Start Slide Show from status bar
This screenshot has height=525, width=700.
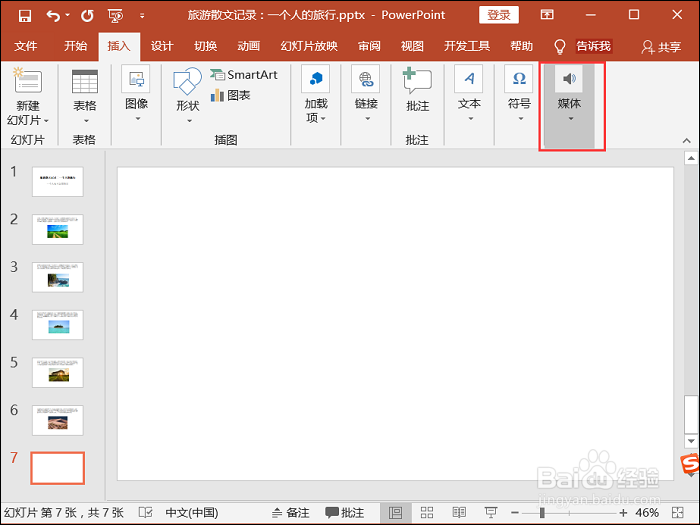point(491,512)
